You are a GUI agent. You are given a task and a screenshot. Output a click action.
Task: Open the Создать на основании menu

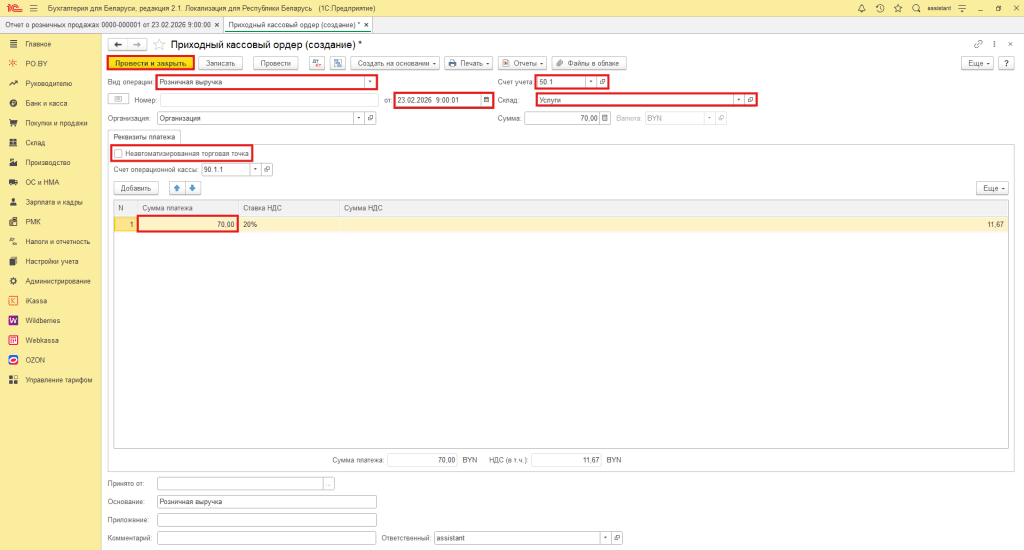point(395,63)
